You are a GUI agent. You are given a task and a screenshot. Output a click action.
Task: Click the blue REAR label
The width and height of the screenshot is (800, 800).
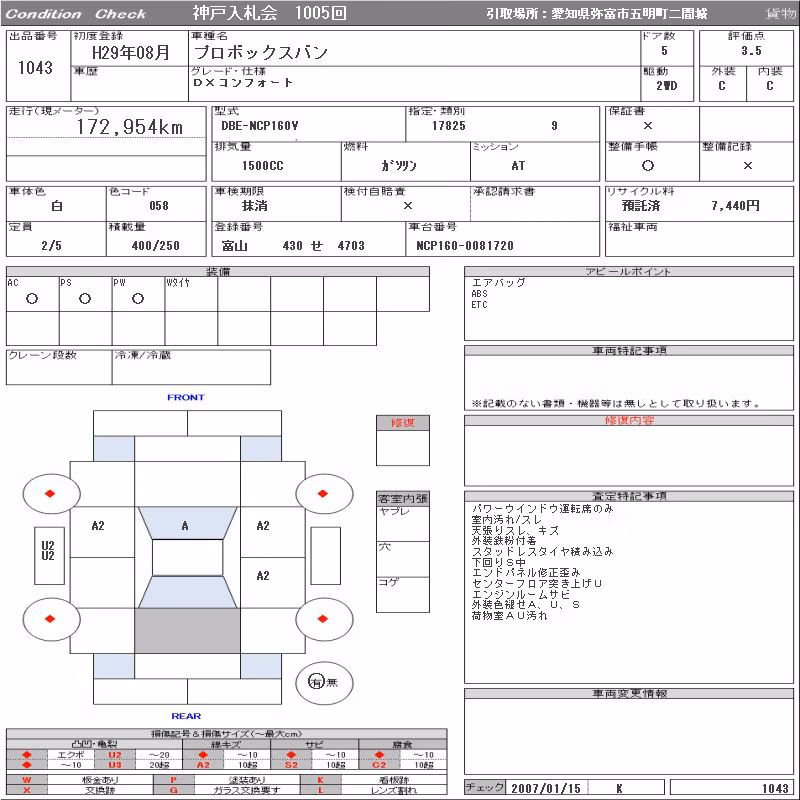point(186,716)
